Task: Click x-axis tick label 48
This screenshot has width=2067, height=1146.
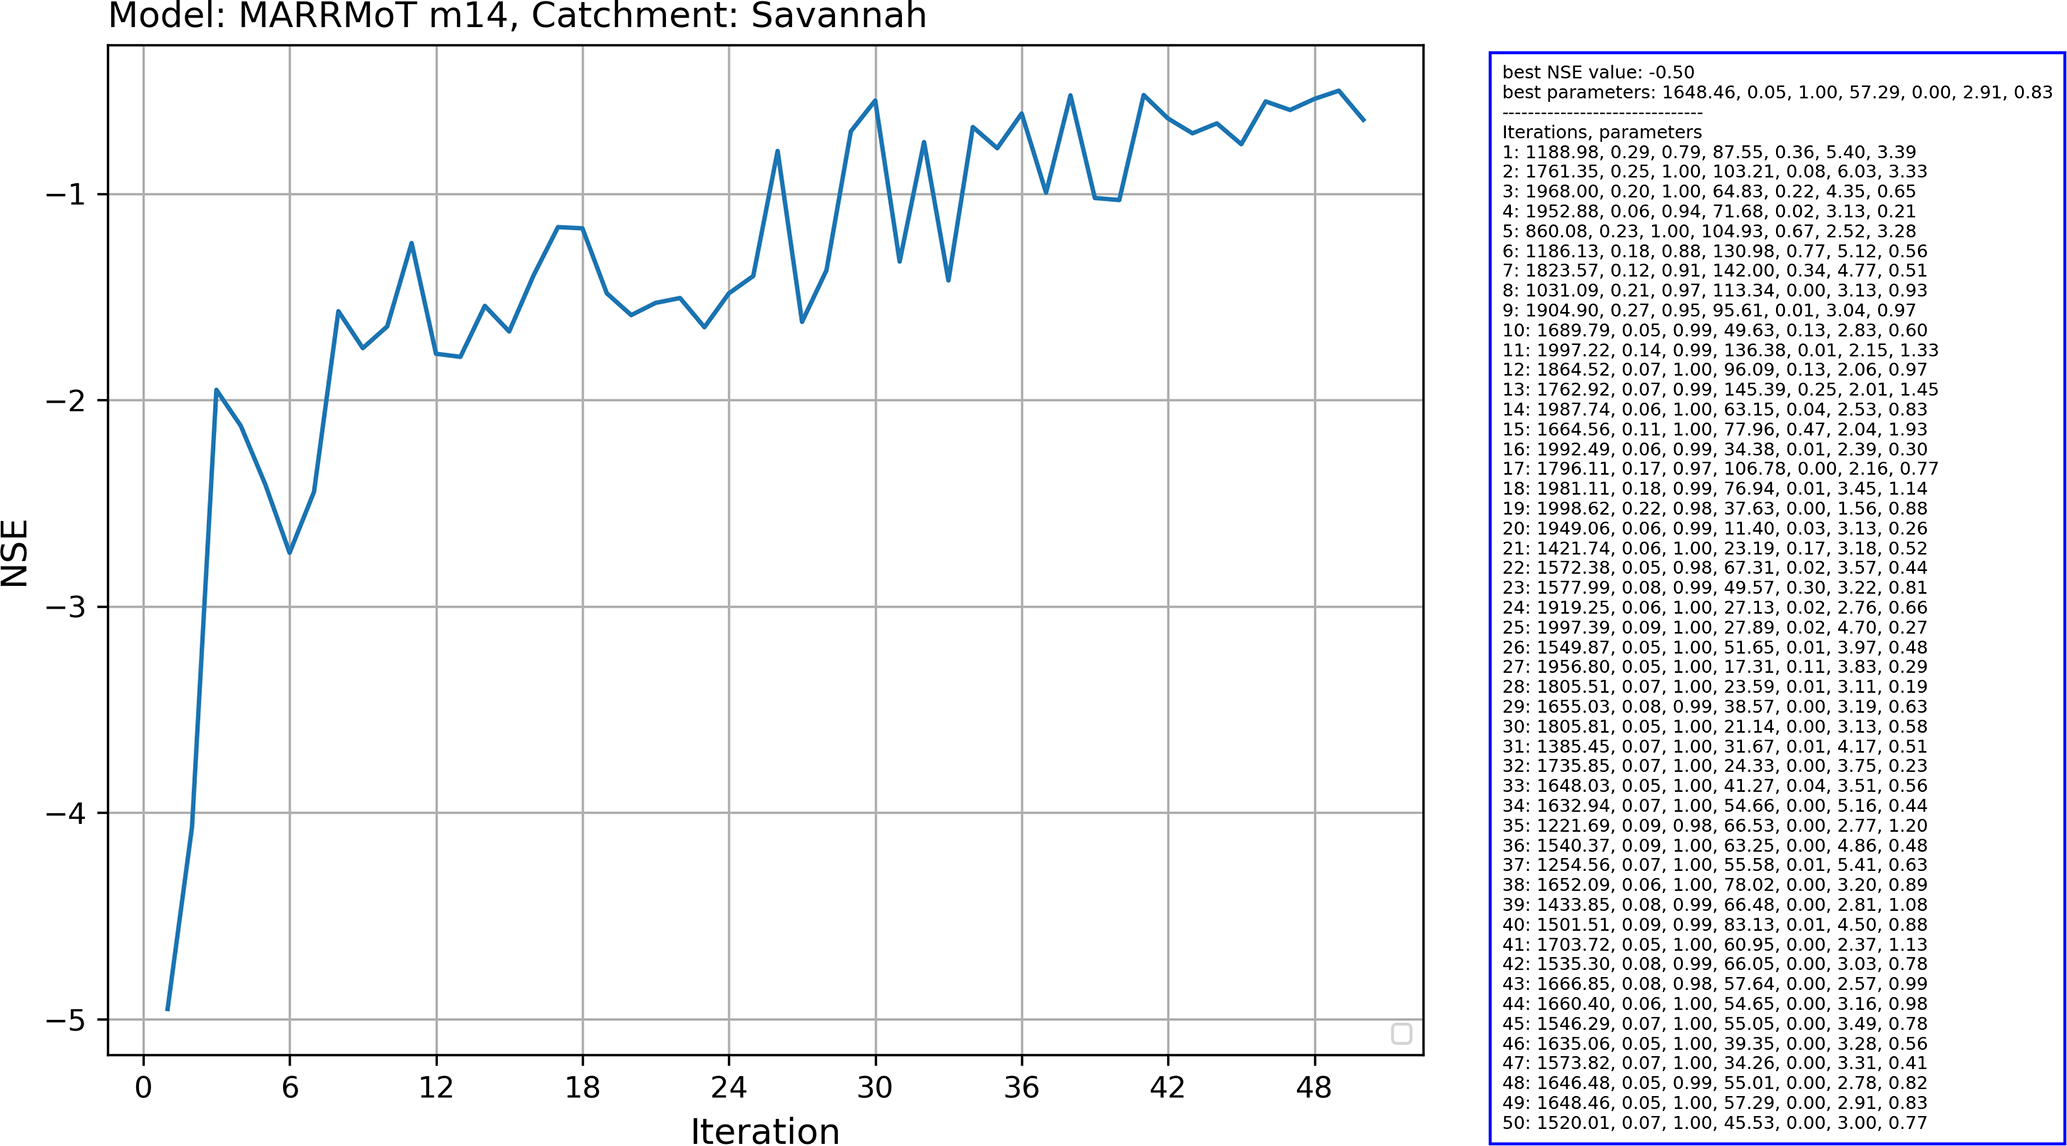Action: pos(1314,1088)
